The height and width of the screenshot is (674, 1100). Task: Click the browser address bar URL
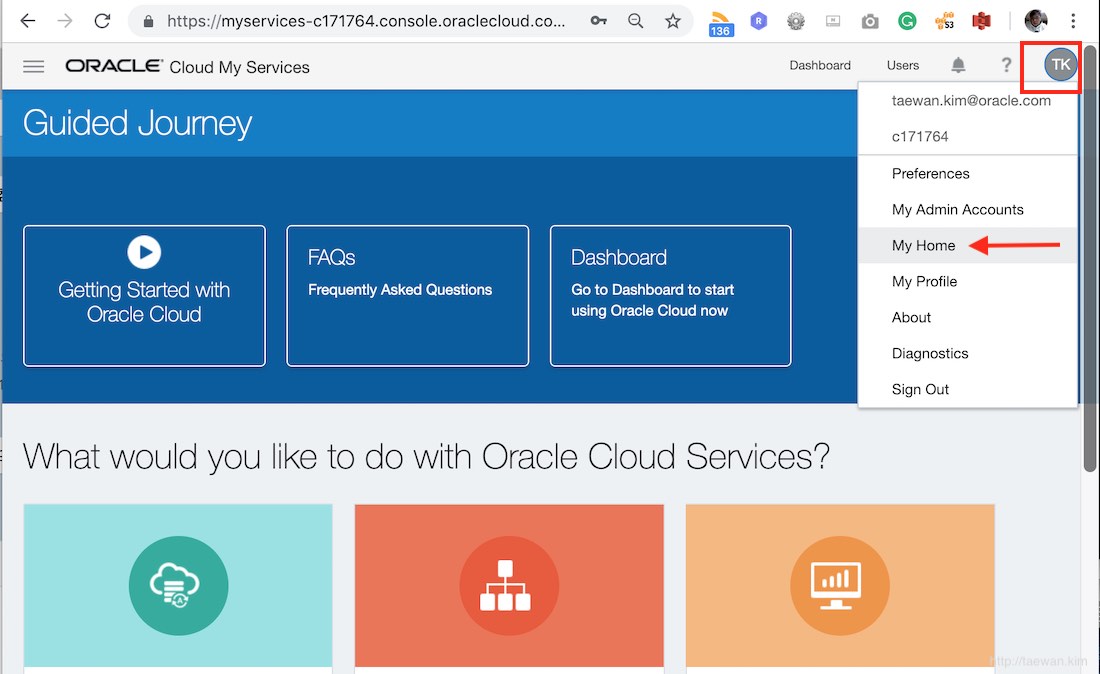click(366, 21)
